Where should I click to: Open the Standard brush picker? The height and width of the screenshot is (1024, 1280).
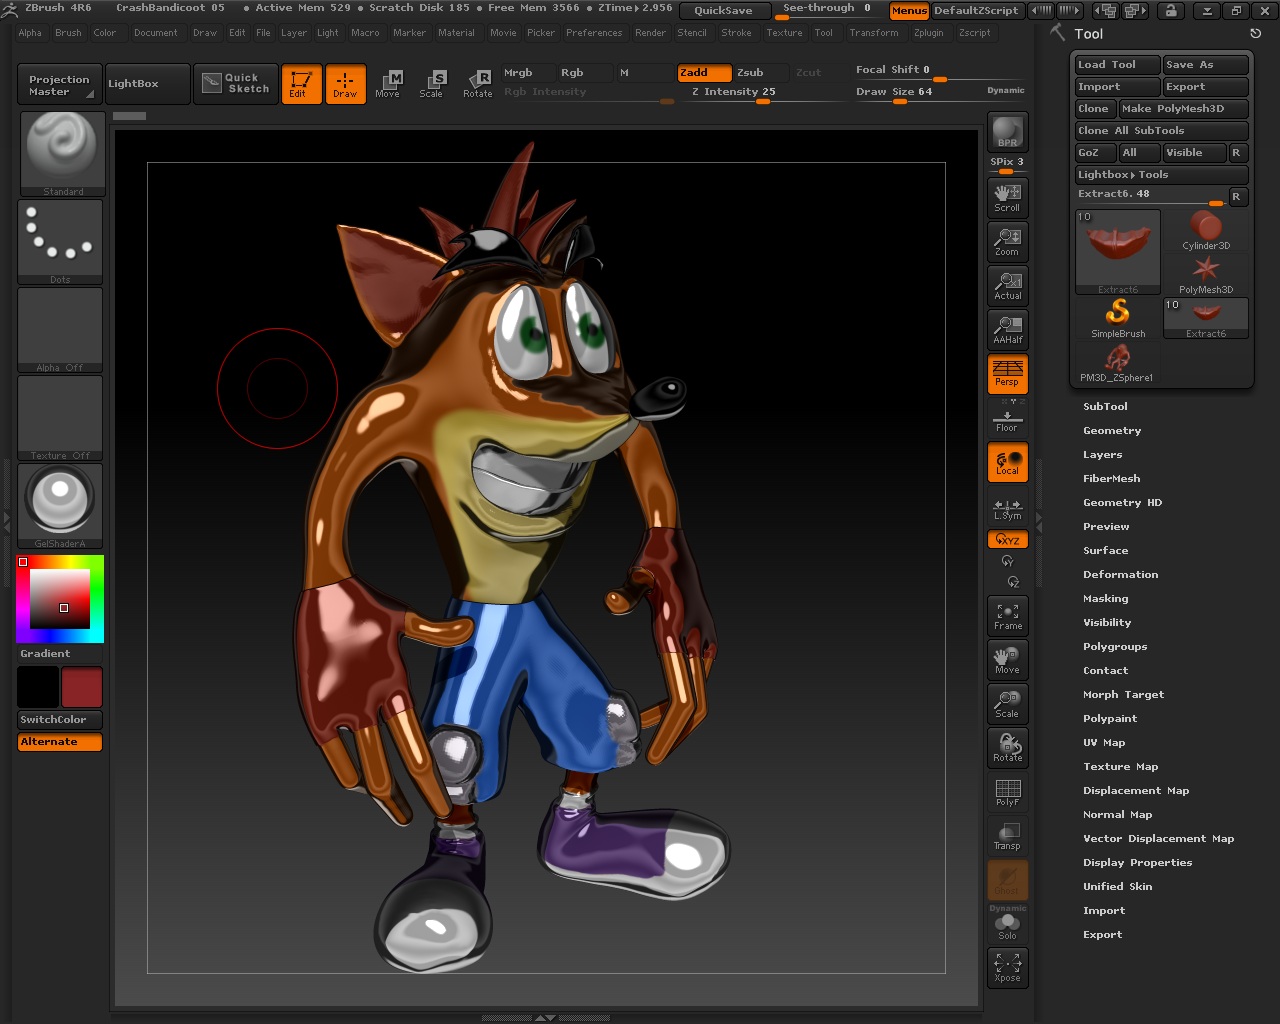tap(62, 154)
